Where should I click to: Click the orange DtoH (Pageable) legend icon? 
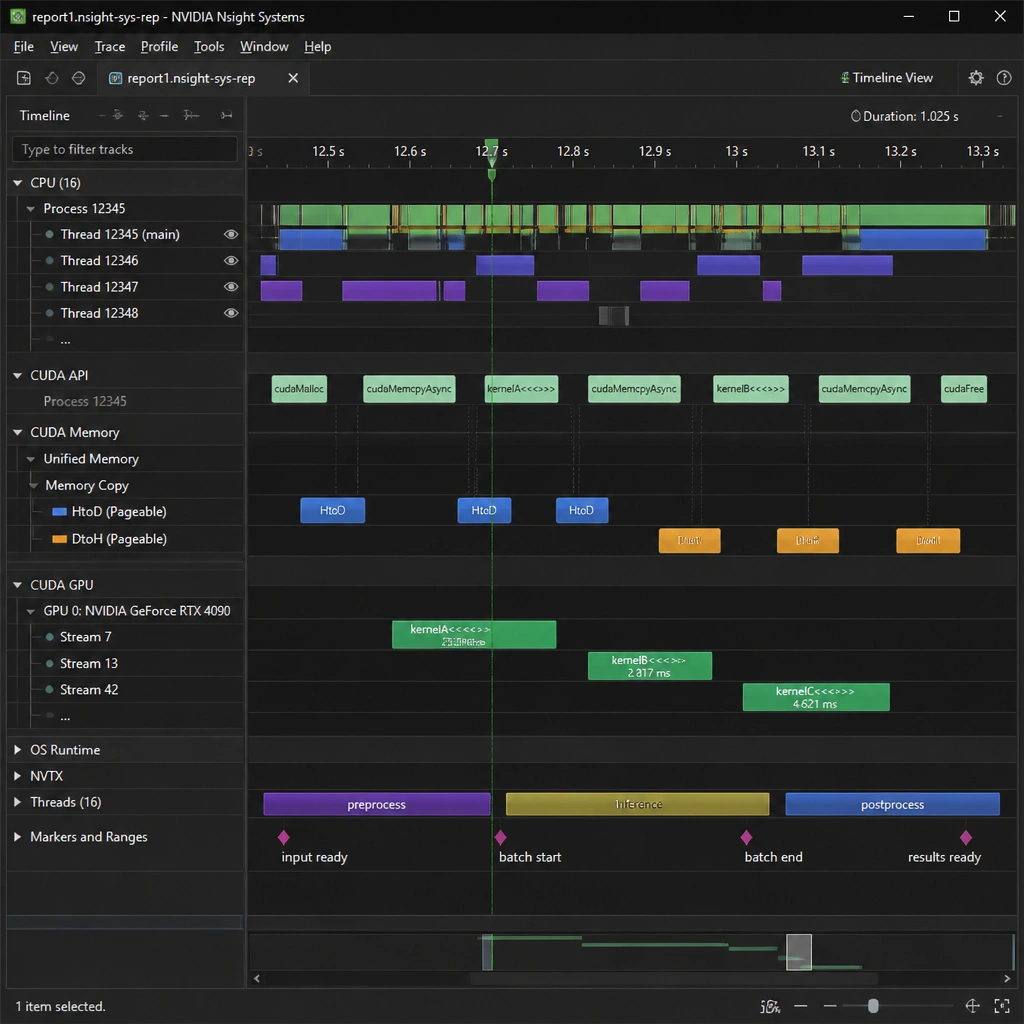coord(59,539)
